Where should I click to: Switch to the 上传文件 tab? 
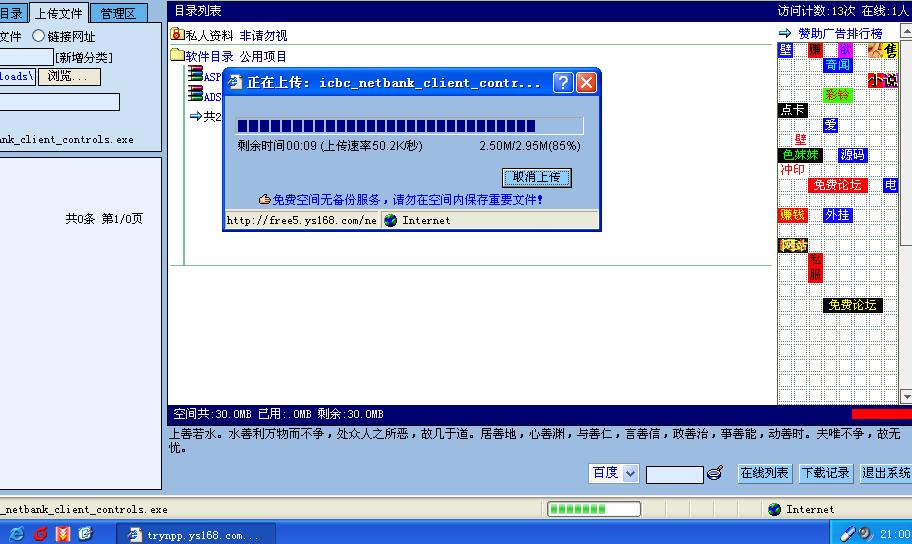tap(59, 13)
